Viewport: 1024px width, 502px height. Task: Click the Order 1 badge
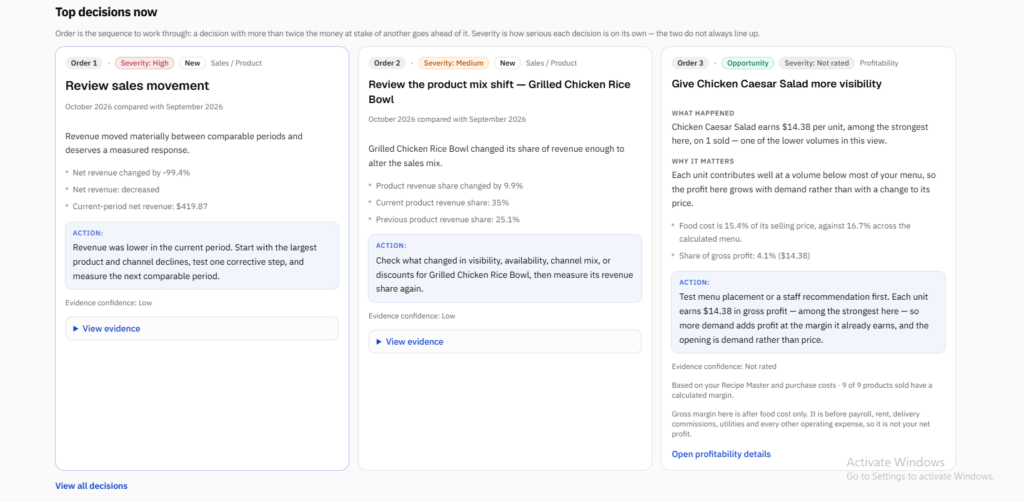pos(84,63)
